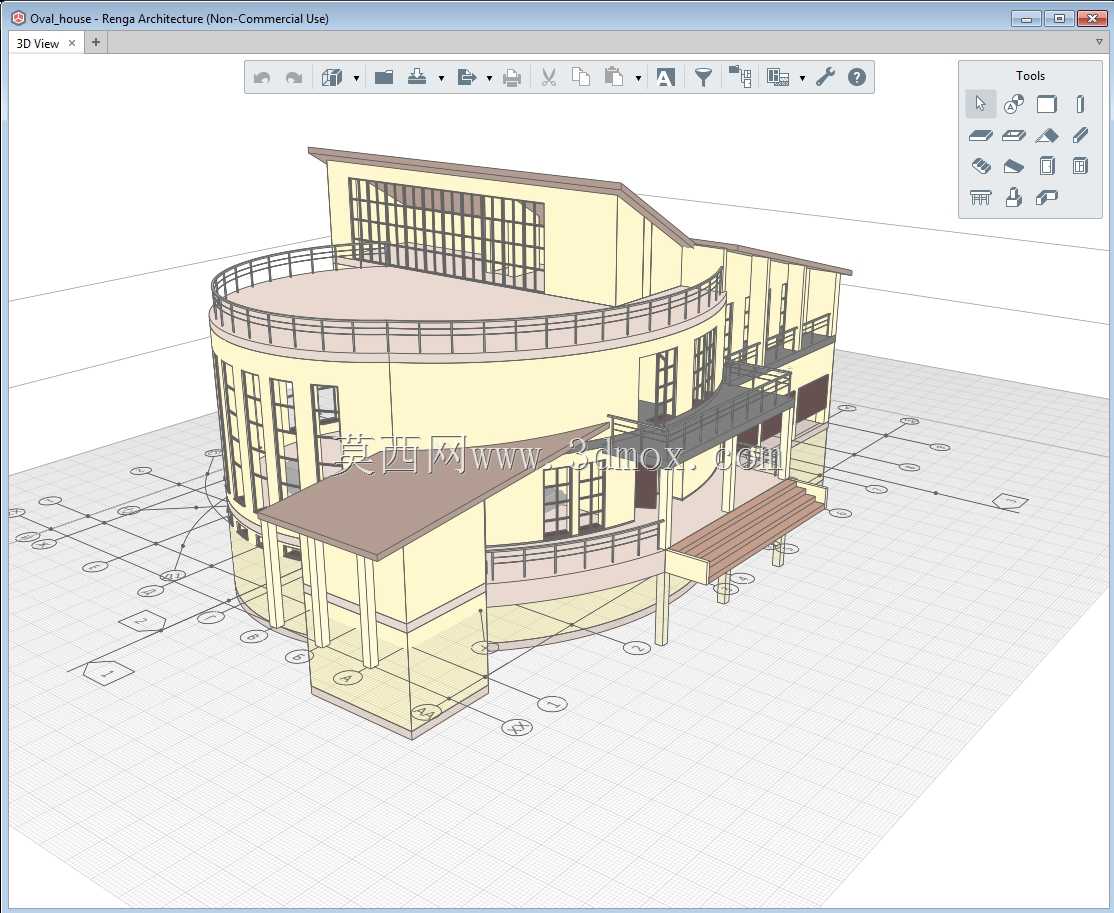This screenshot has height=913, width=1114.
Task: Select the Ramp tool in Tools
Action: (1014, 167)
